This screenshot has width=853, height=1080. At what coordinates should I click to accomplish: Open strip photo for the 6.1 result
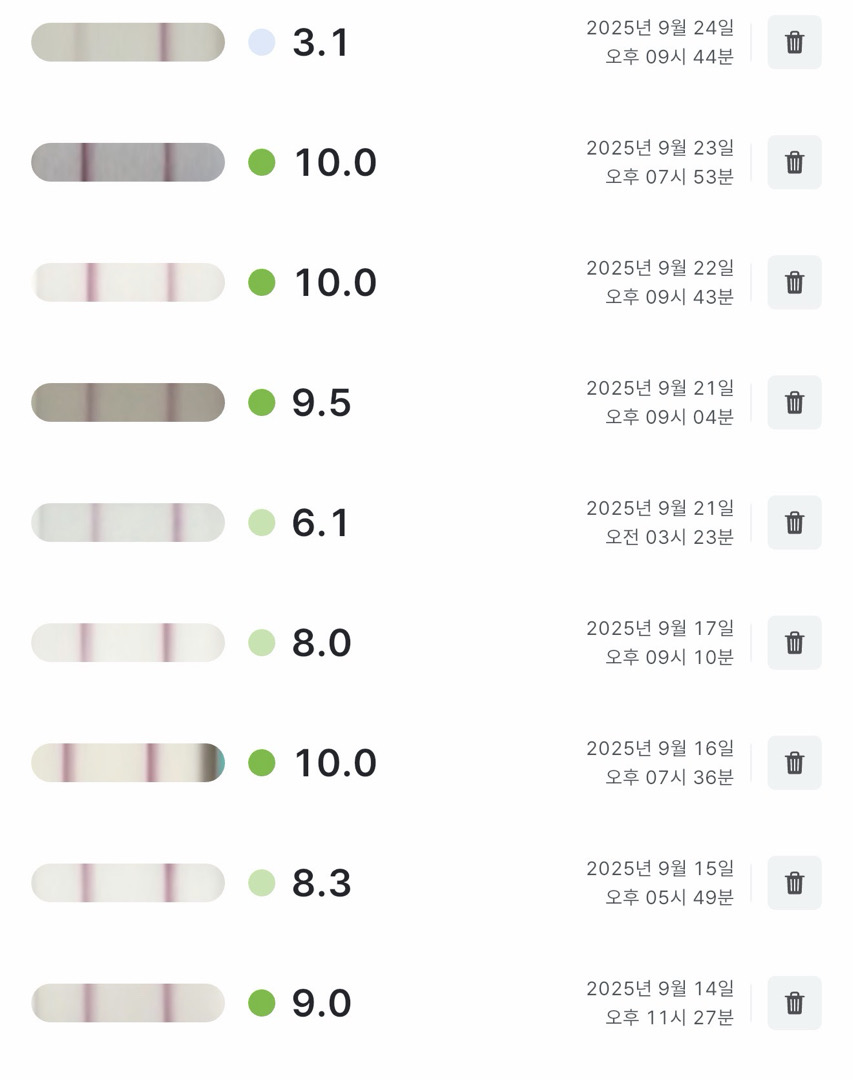pos(128,523)
